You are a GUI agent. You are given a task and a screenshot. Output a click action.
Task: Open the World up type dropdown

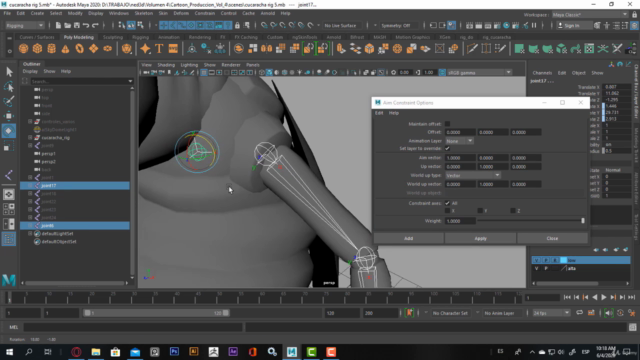(x=473, y=175)
